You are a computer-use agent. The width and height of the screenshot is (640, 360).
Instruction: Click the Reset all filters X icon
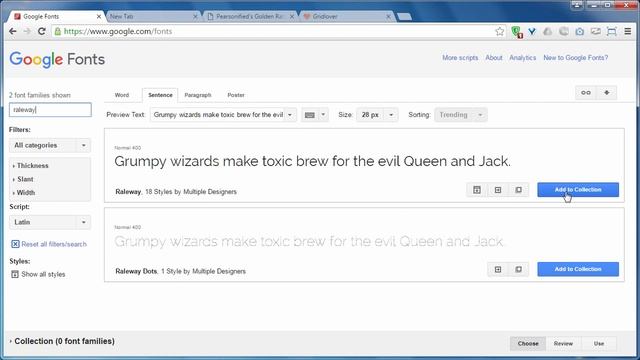point(15,244)
